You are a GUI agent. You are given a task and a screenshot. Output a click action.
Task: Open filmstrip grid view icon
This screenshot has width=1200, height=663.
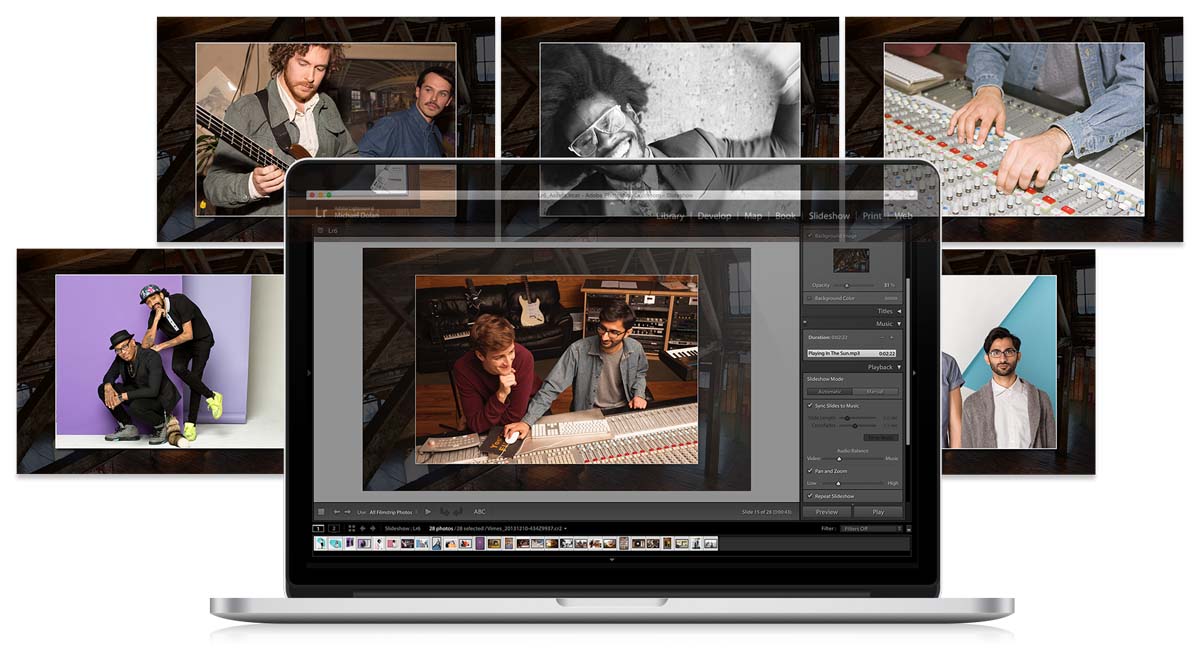tap(351, 528)
